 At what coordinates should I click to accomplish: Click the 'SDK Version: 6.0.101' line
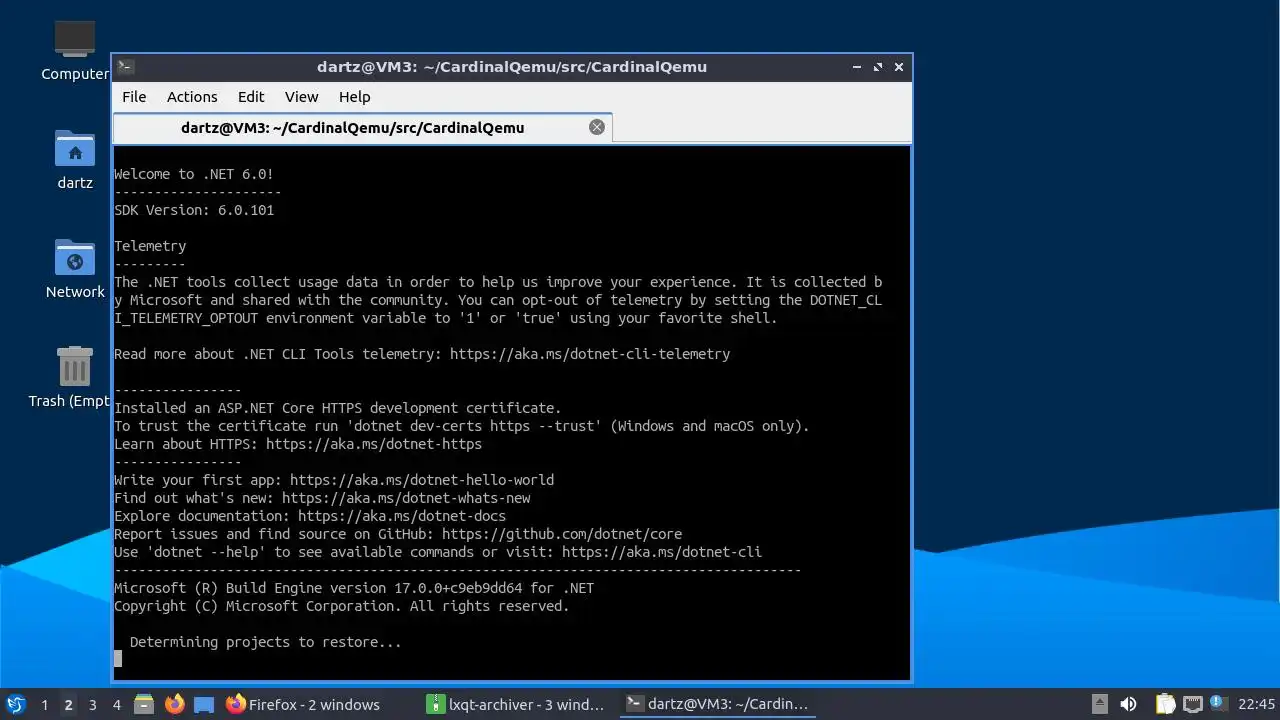[x=194, y=210]
